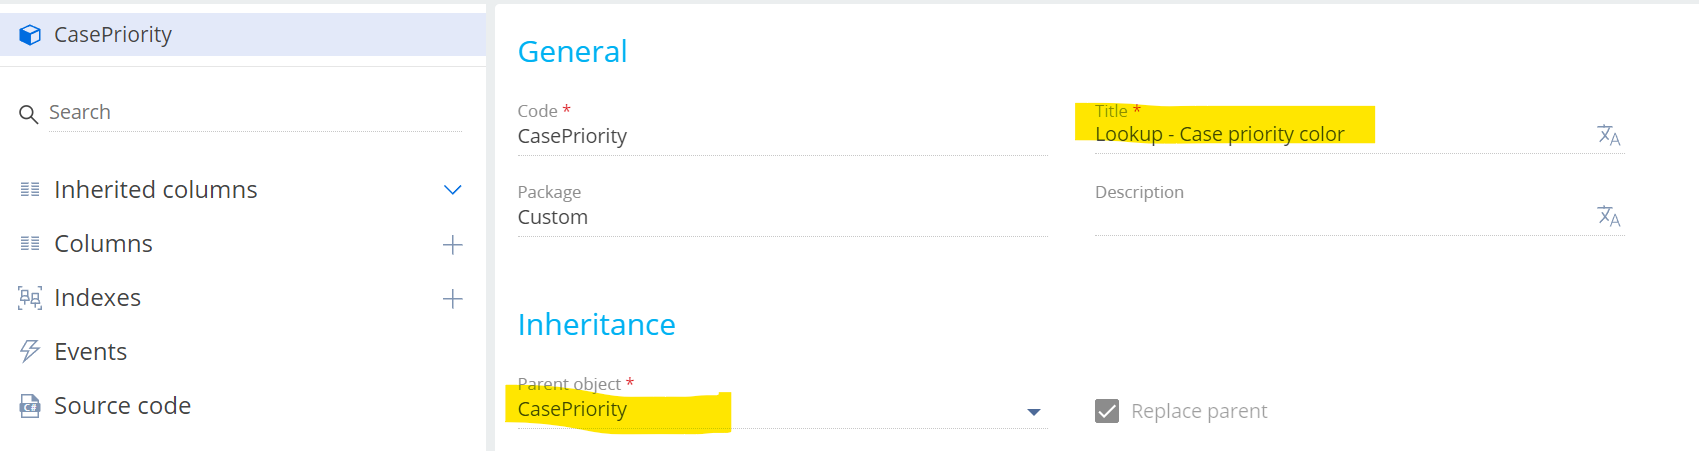
Task: Click the CasePriority cube icon
Action: pos(30,35)
